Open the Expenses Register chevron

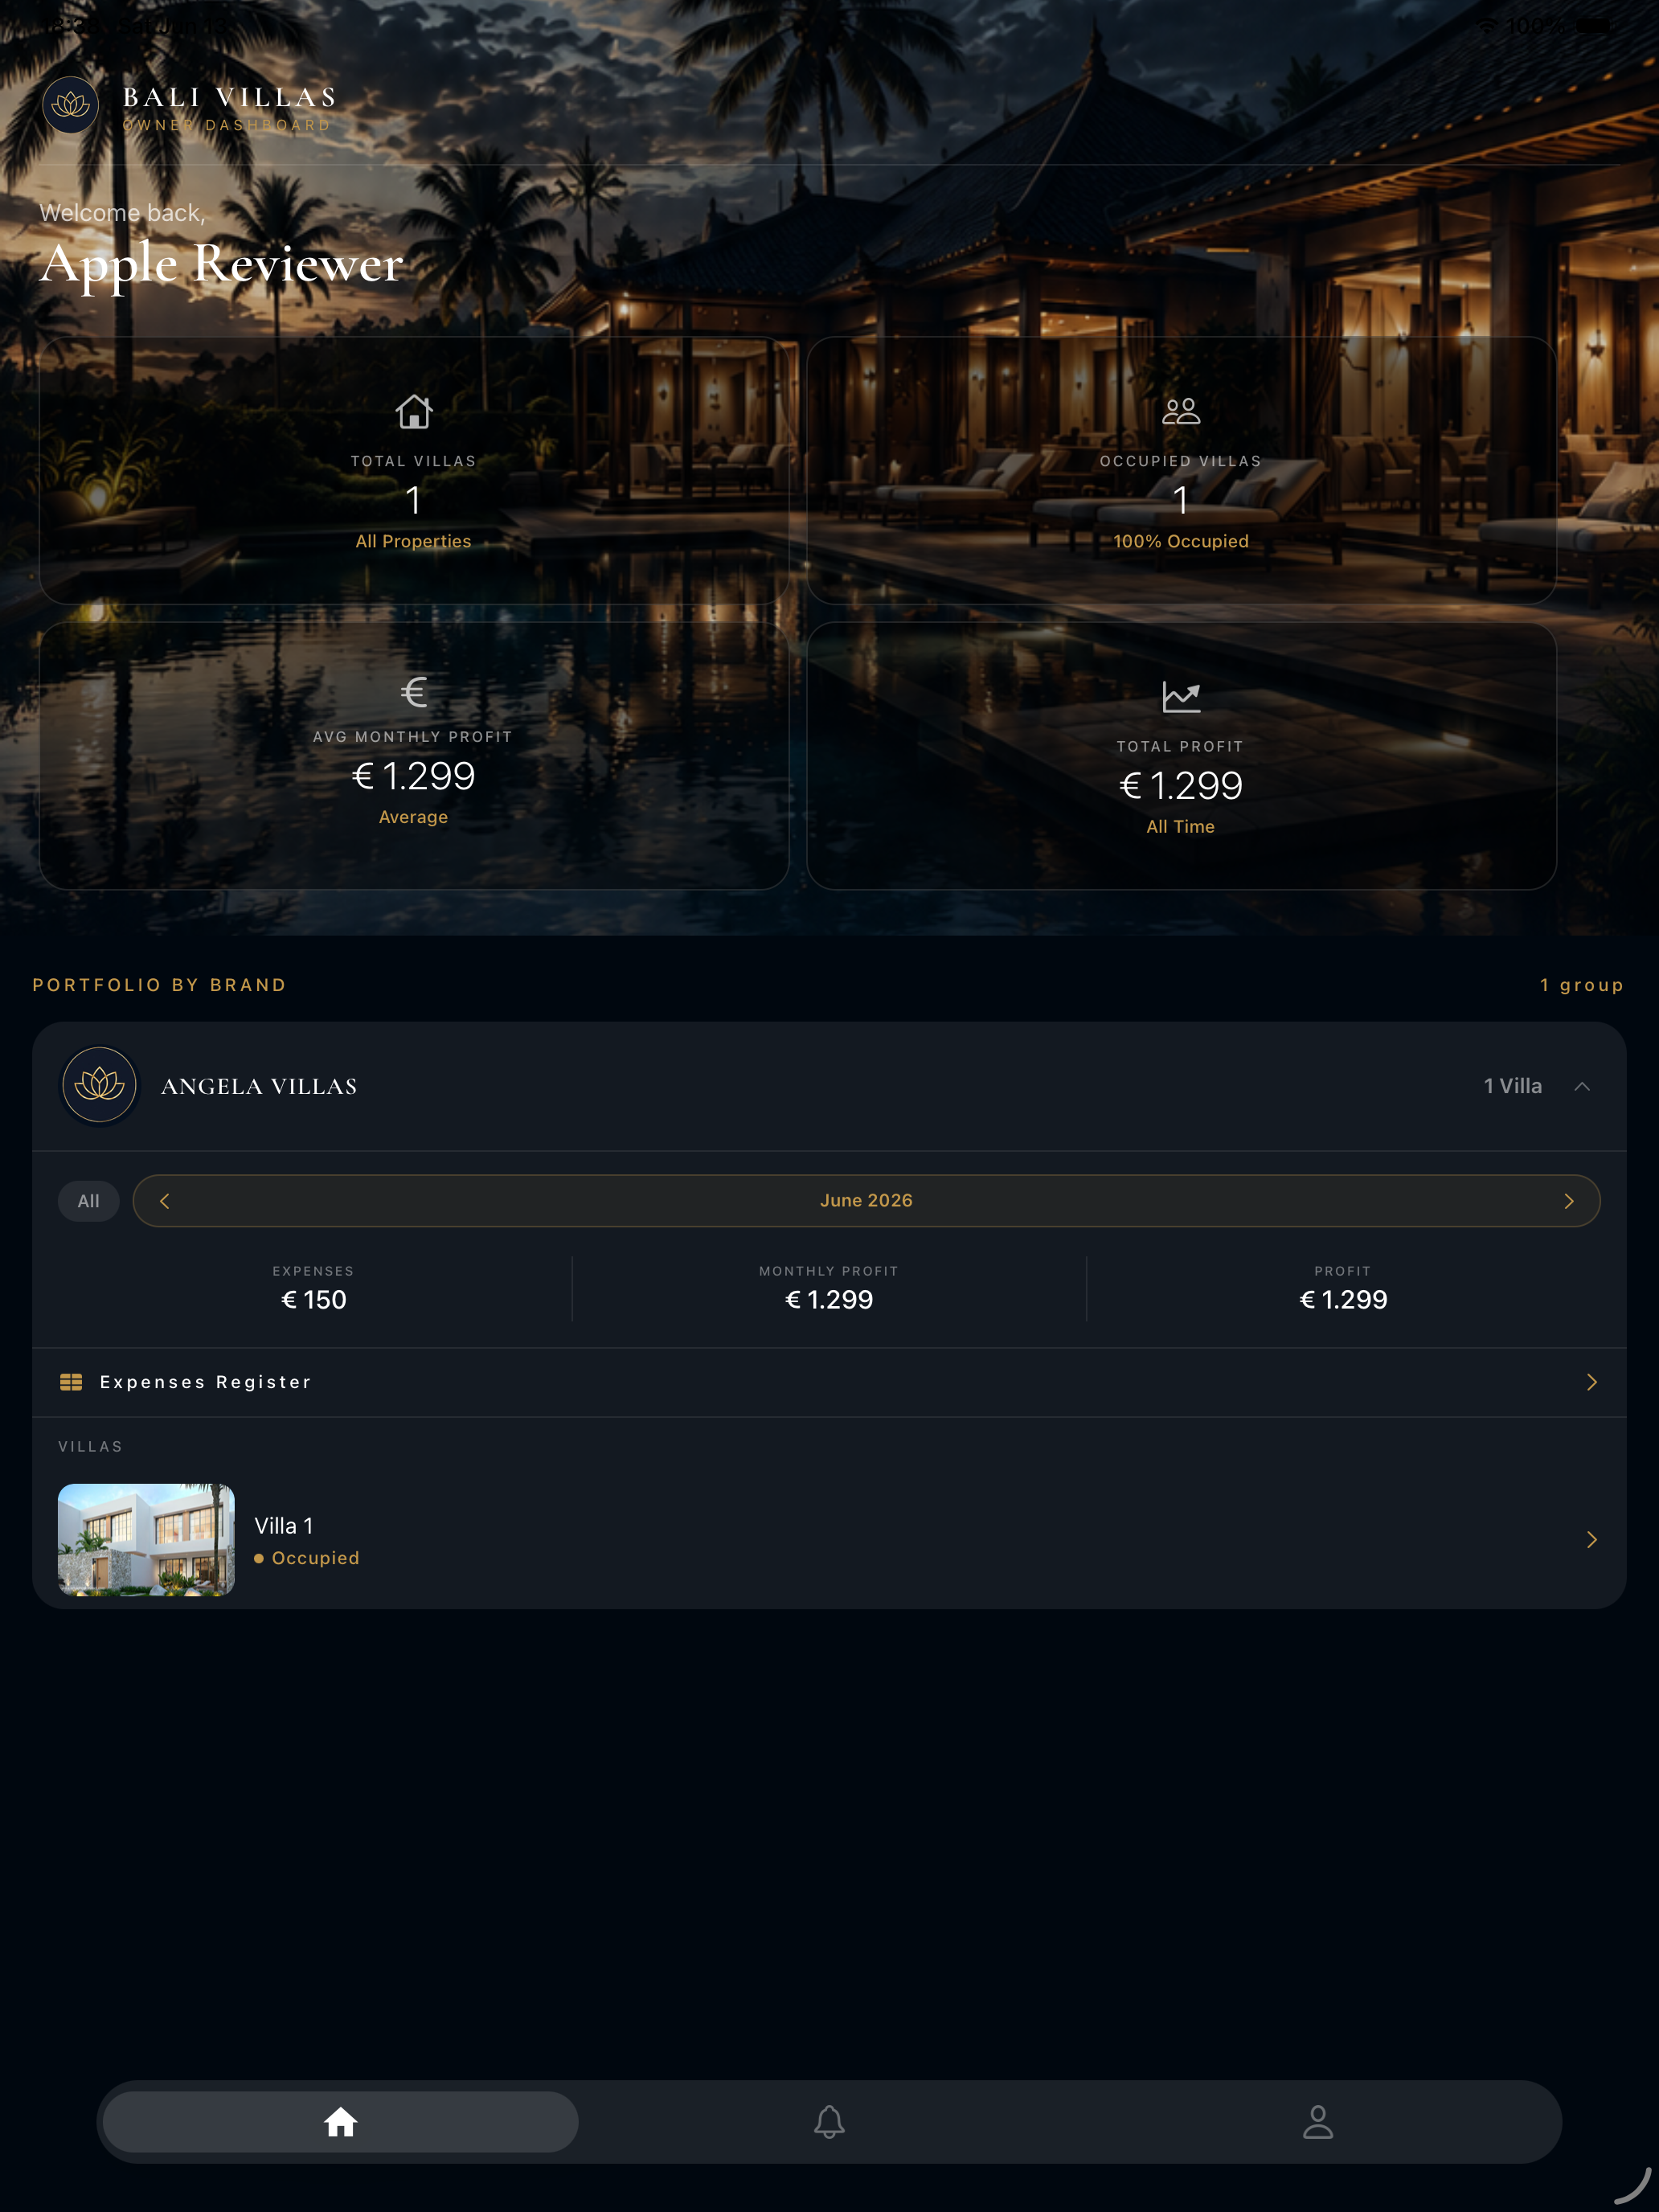pyautogui.click(x=1592, y=1382)
